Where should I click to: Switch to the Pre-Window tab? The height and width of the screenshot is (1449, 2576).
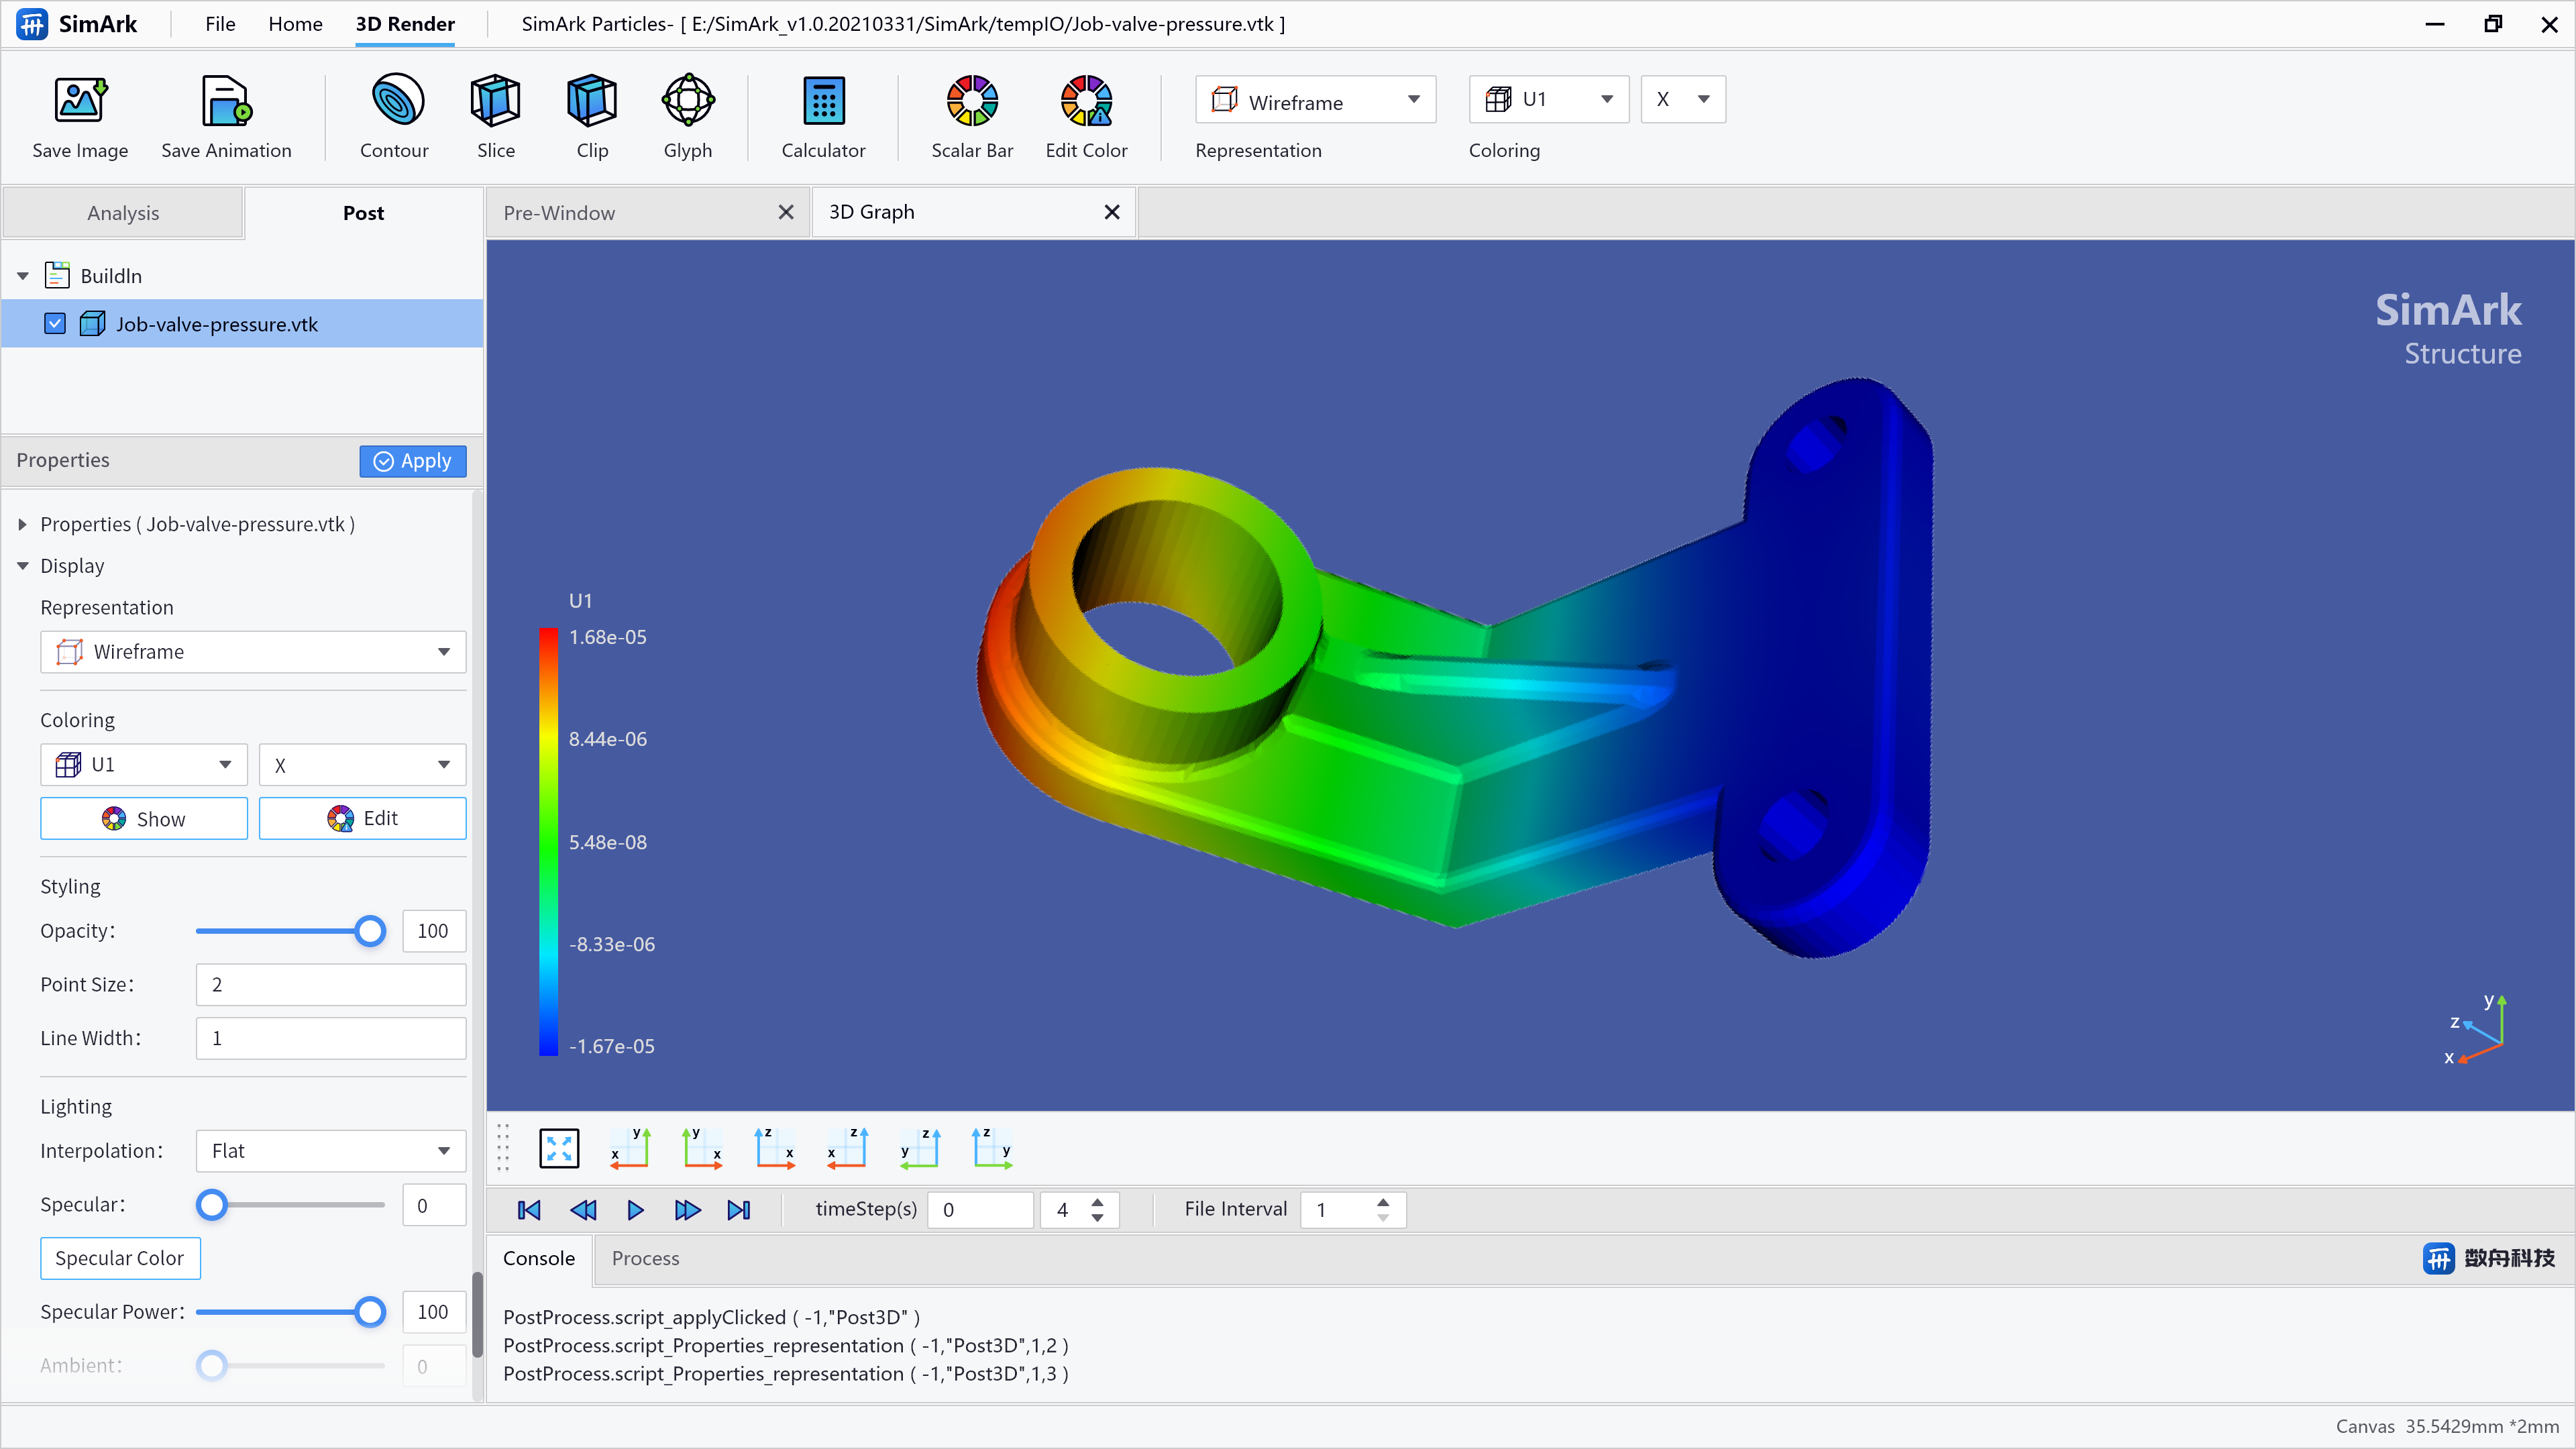(x=559, y=211)
